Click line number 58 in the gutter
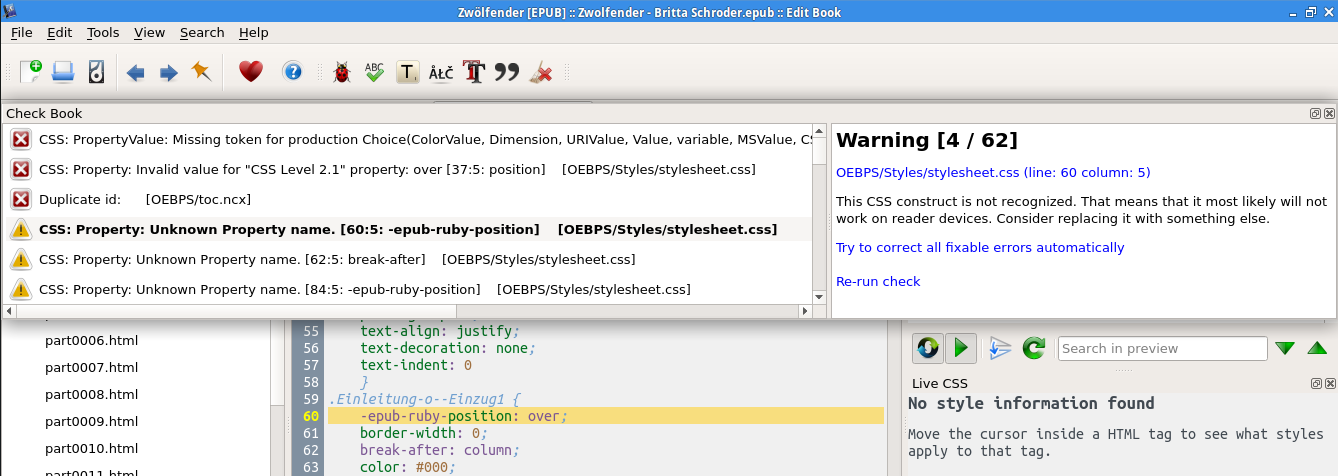The width and height of the screenshot is (1338, 476). click(x=310, y=382)
